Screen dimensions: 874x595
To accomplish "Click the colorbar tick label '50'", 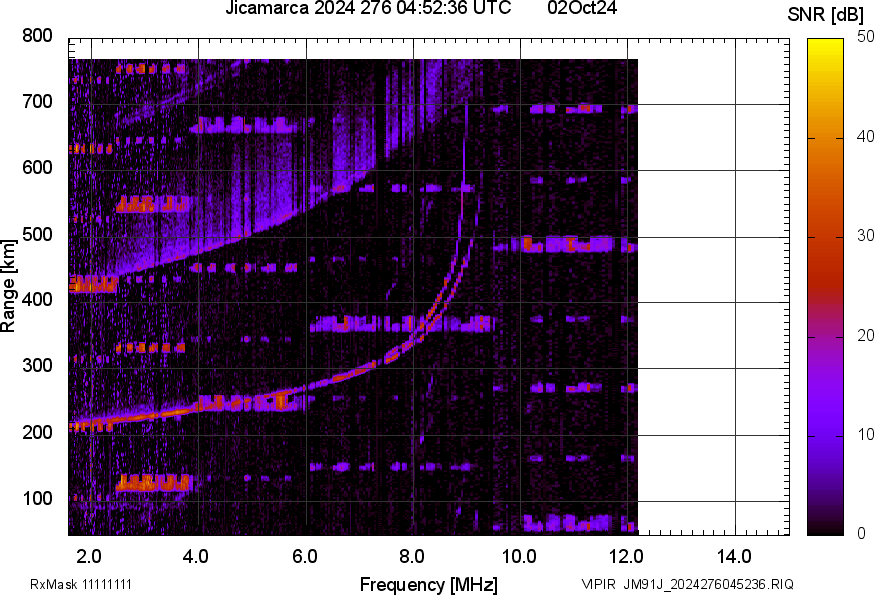I will tap(865, 37).
